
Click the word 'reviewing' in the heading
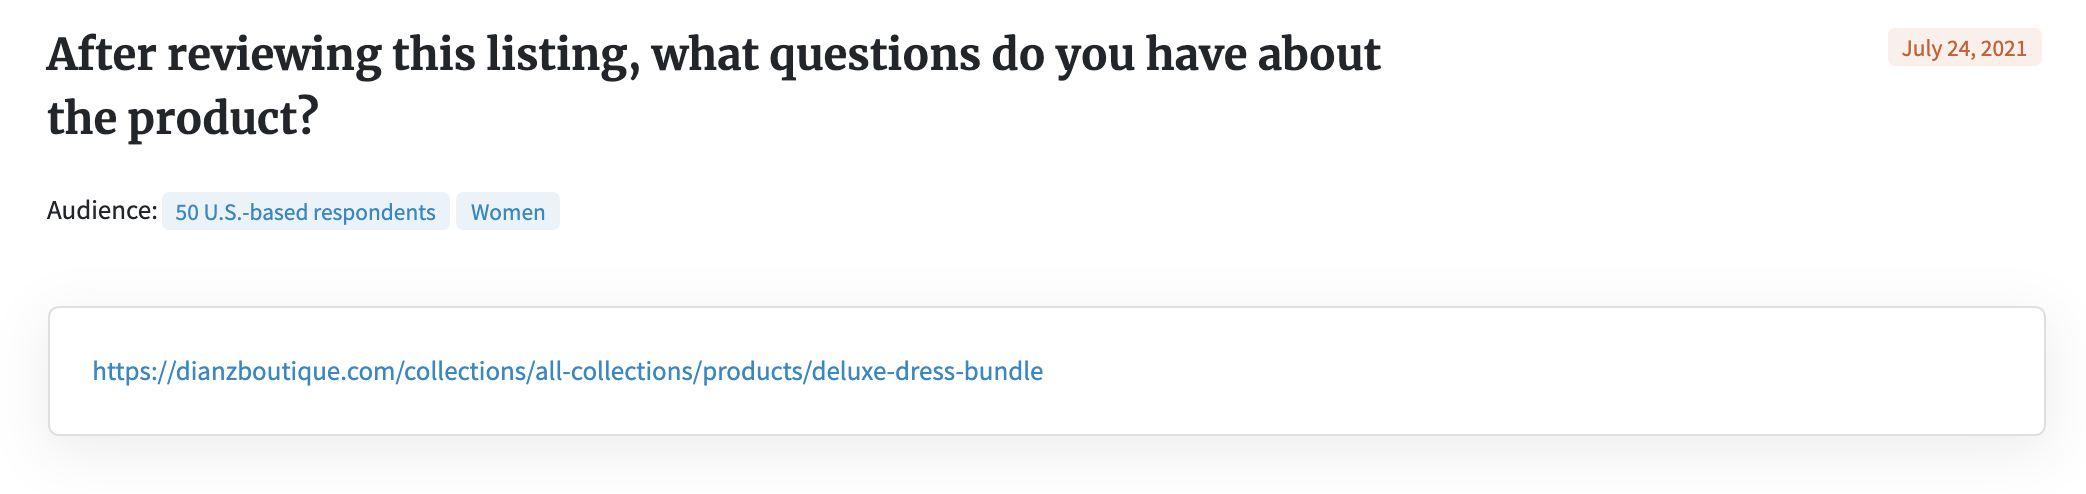point(274,55)
